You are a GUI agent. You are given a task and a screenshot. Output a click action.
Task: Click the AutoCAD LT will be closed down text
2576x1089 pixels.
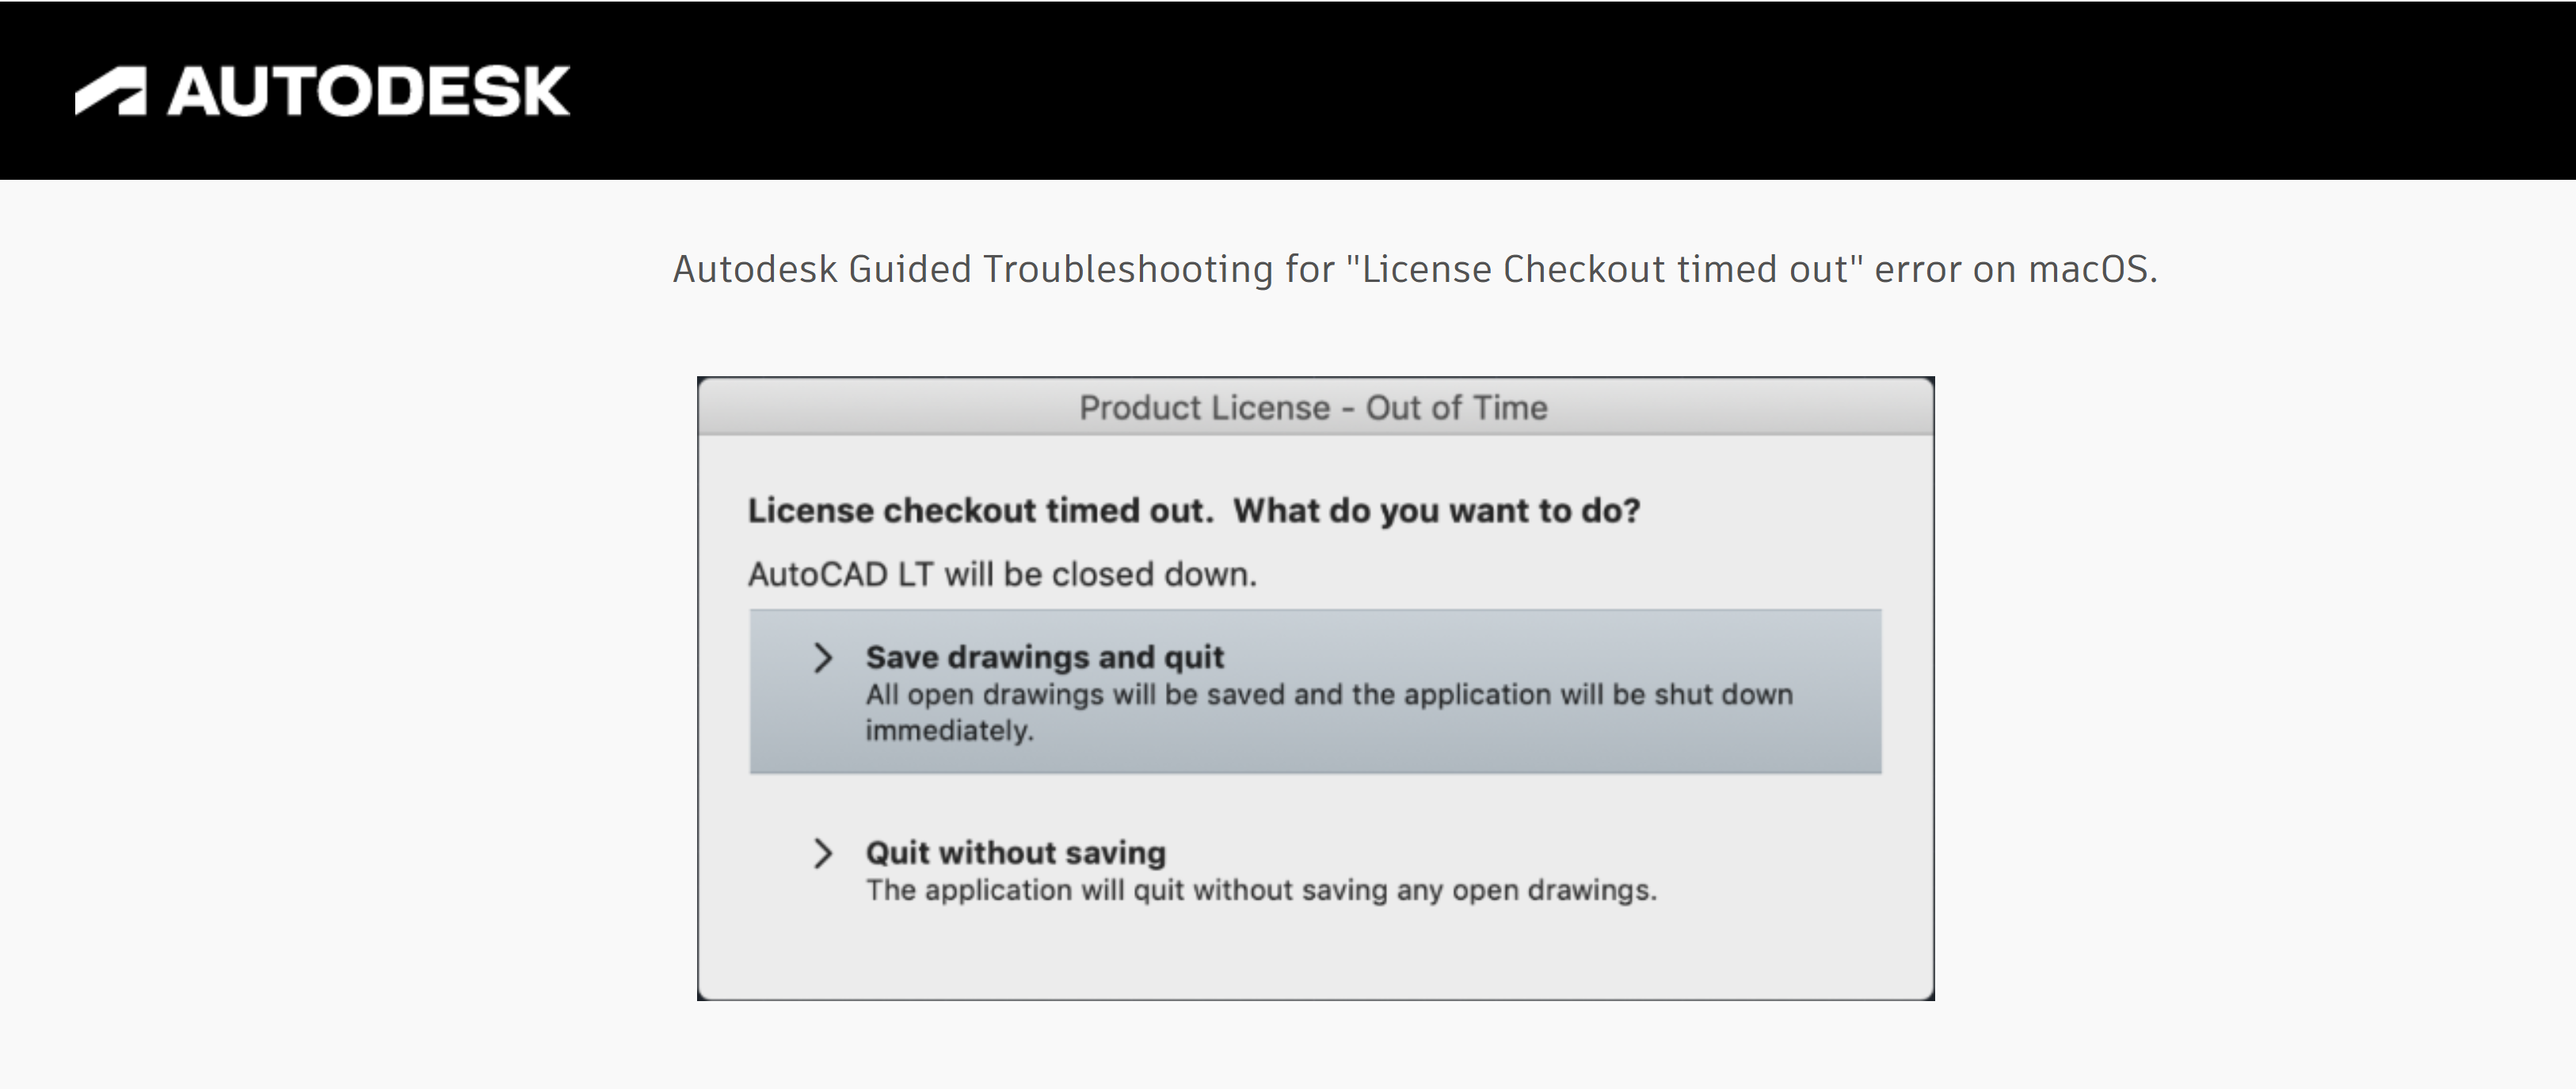coord(1002,575)
